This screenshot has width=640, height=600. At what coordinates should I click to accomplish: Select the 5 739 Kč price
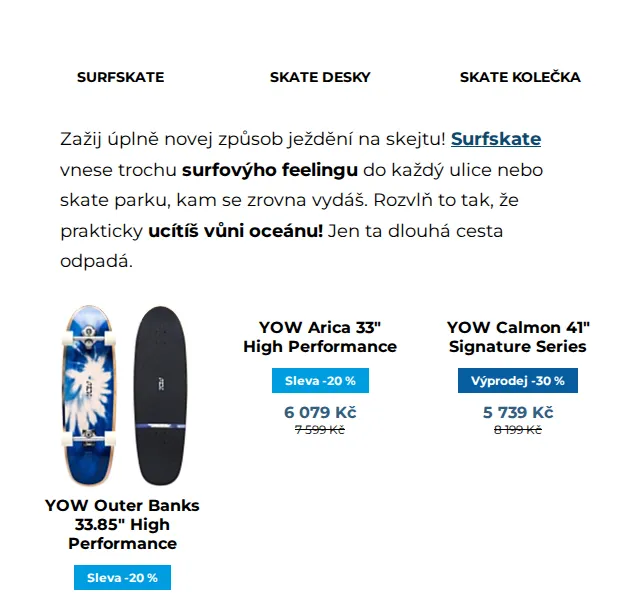point(518,412)
